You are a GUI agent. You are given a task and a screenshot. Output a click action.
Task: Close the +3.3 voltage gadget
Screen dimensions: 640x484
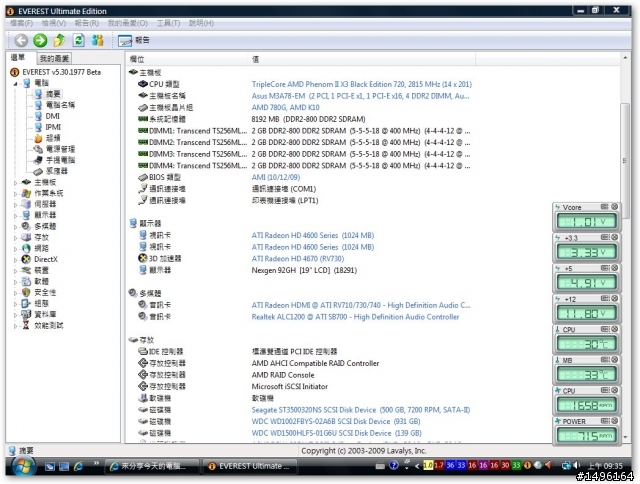[x=614, y=238]
